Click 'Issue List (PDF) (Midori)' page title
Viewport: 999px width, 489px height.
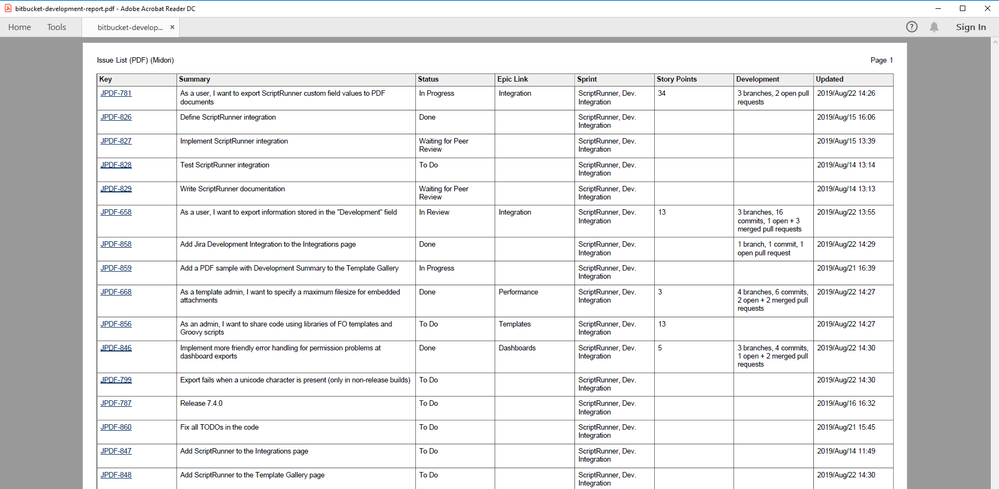tap(135, 60)
